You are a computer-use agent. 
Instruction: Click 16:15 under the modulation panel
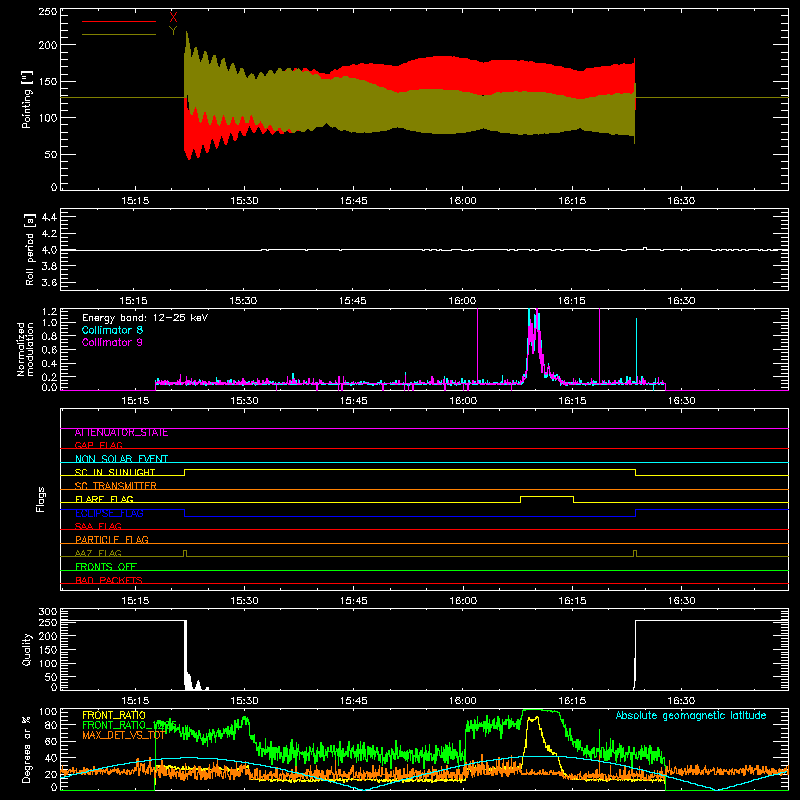(x=572, y=401)
